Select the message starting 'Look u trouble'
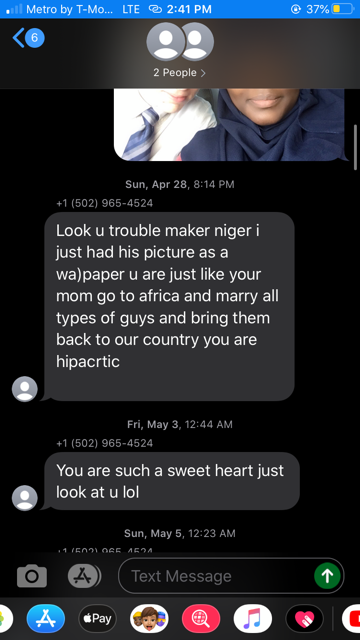This screenshot has width=360, height=640. 169,306
